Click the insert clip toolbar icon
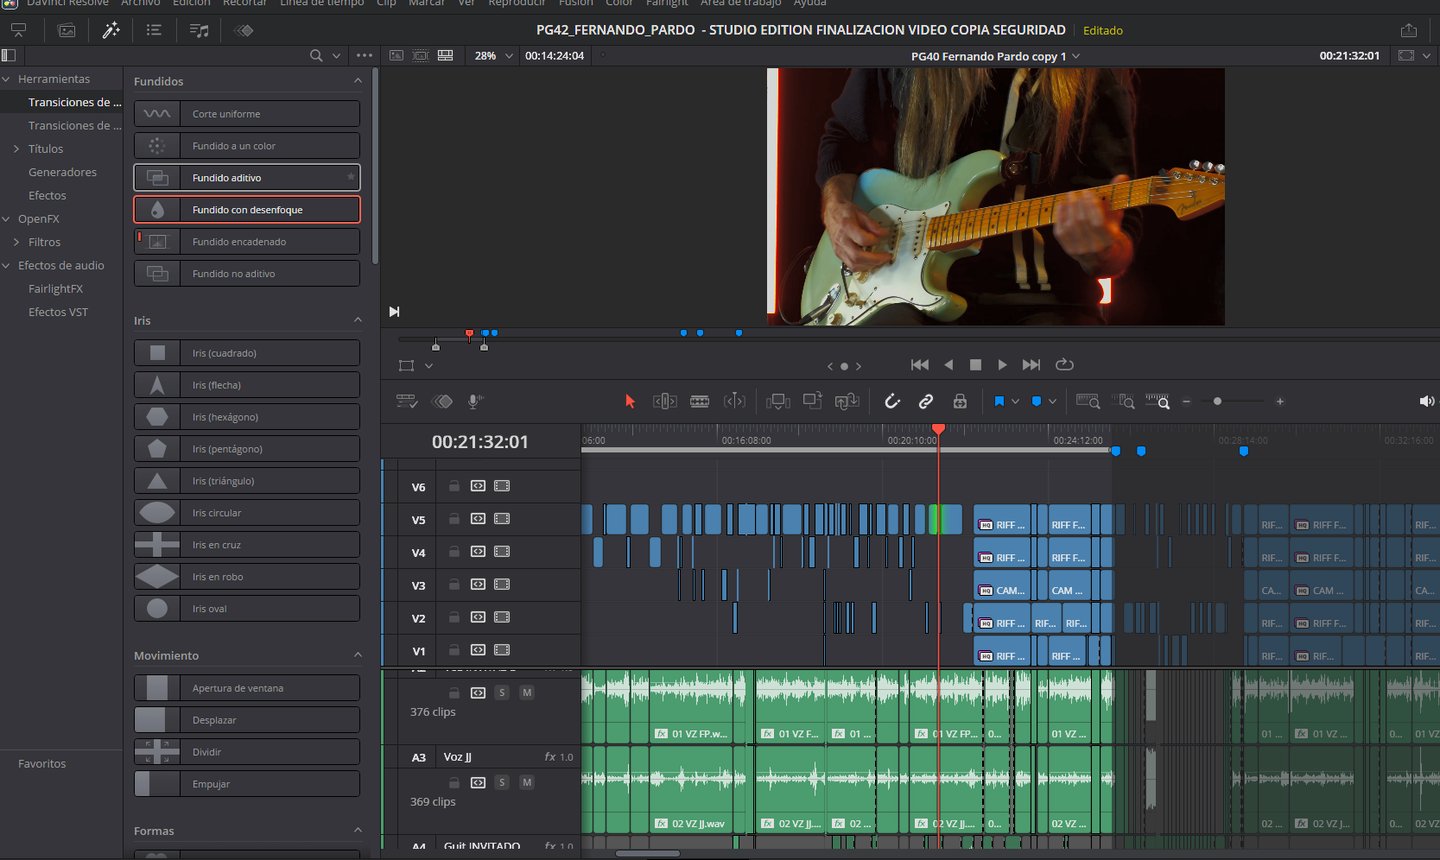The image size is (1440, 860). 777,401
